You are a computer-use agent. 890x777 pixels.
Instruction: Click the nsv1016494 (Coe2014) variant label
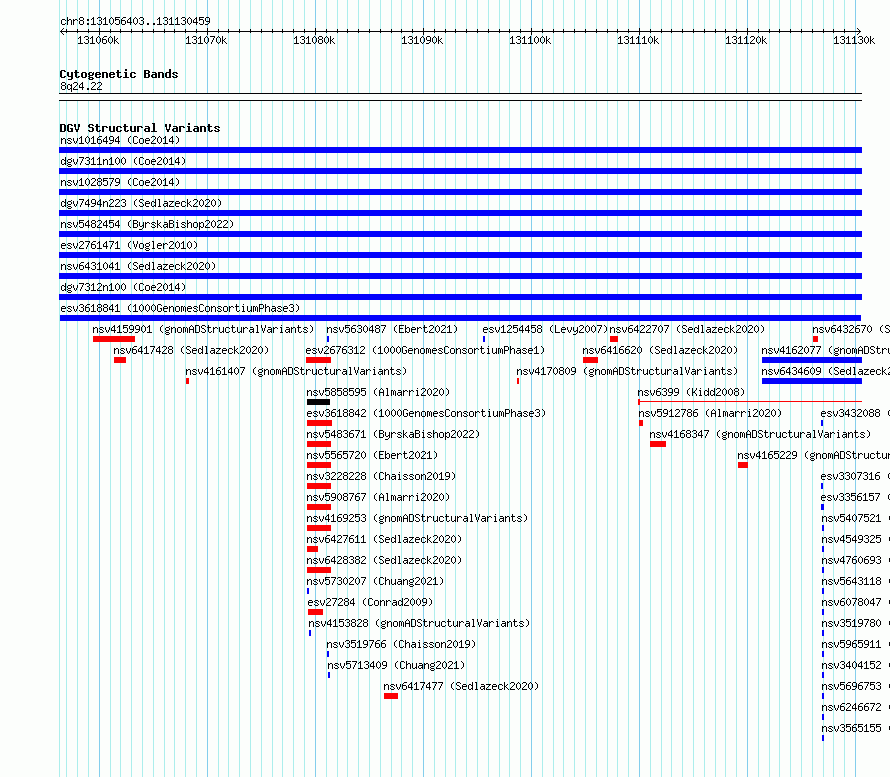coord(120,140)
